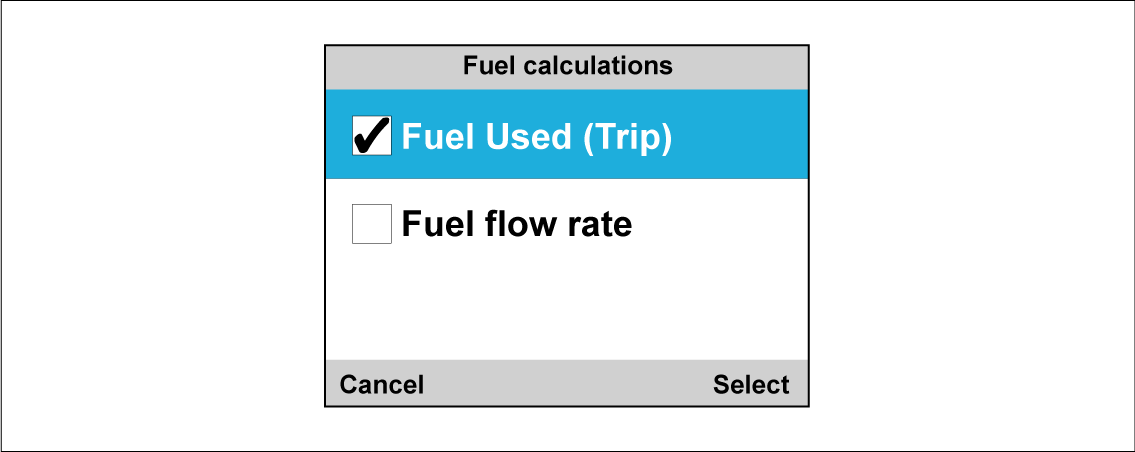Select the Cancel softkey

381,385
